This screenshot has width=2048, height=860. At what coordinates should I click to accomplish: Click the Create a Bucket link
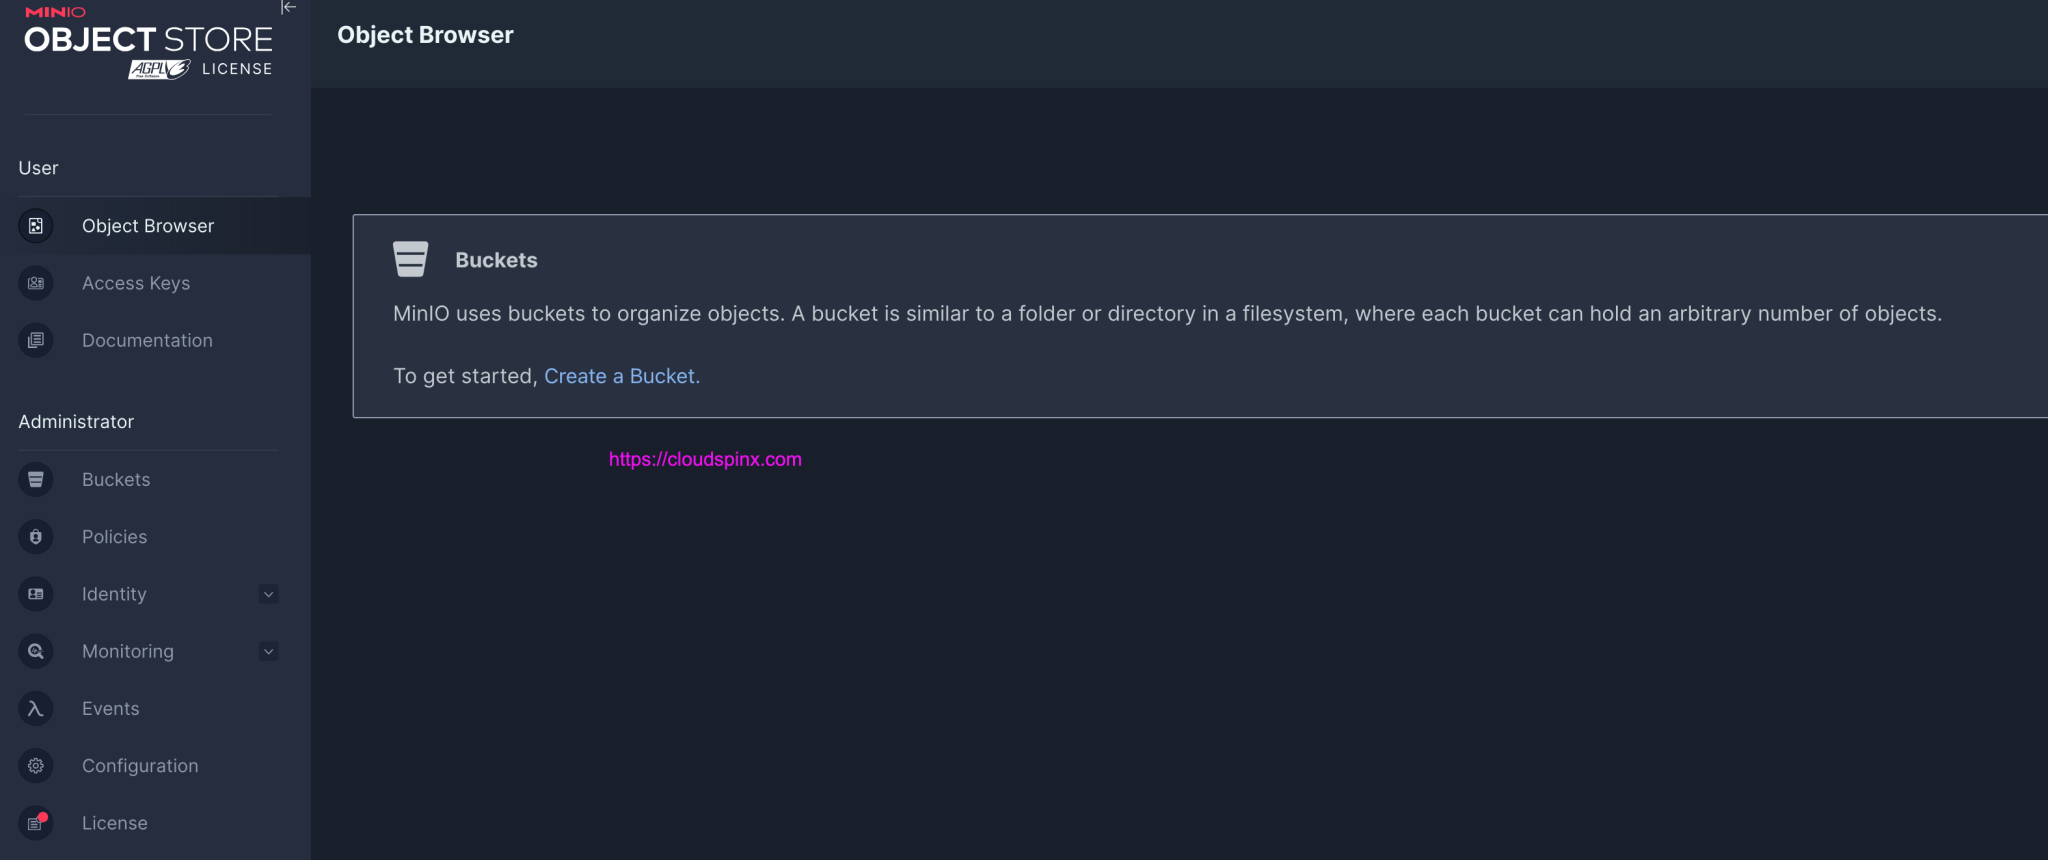point(621,376)
